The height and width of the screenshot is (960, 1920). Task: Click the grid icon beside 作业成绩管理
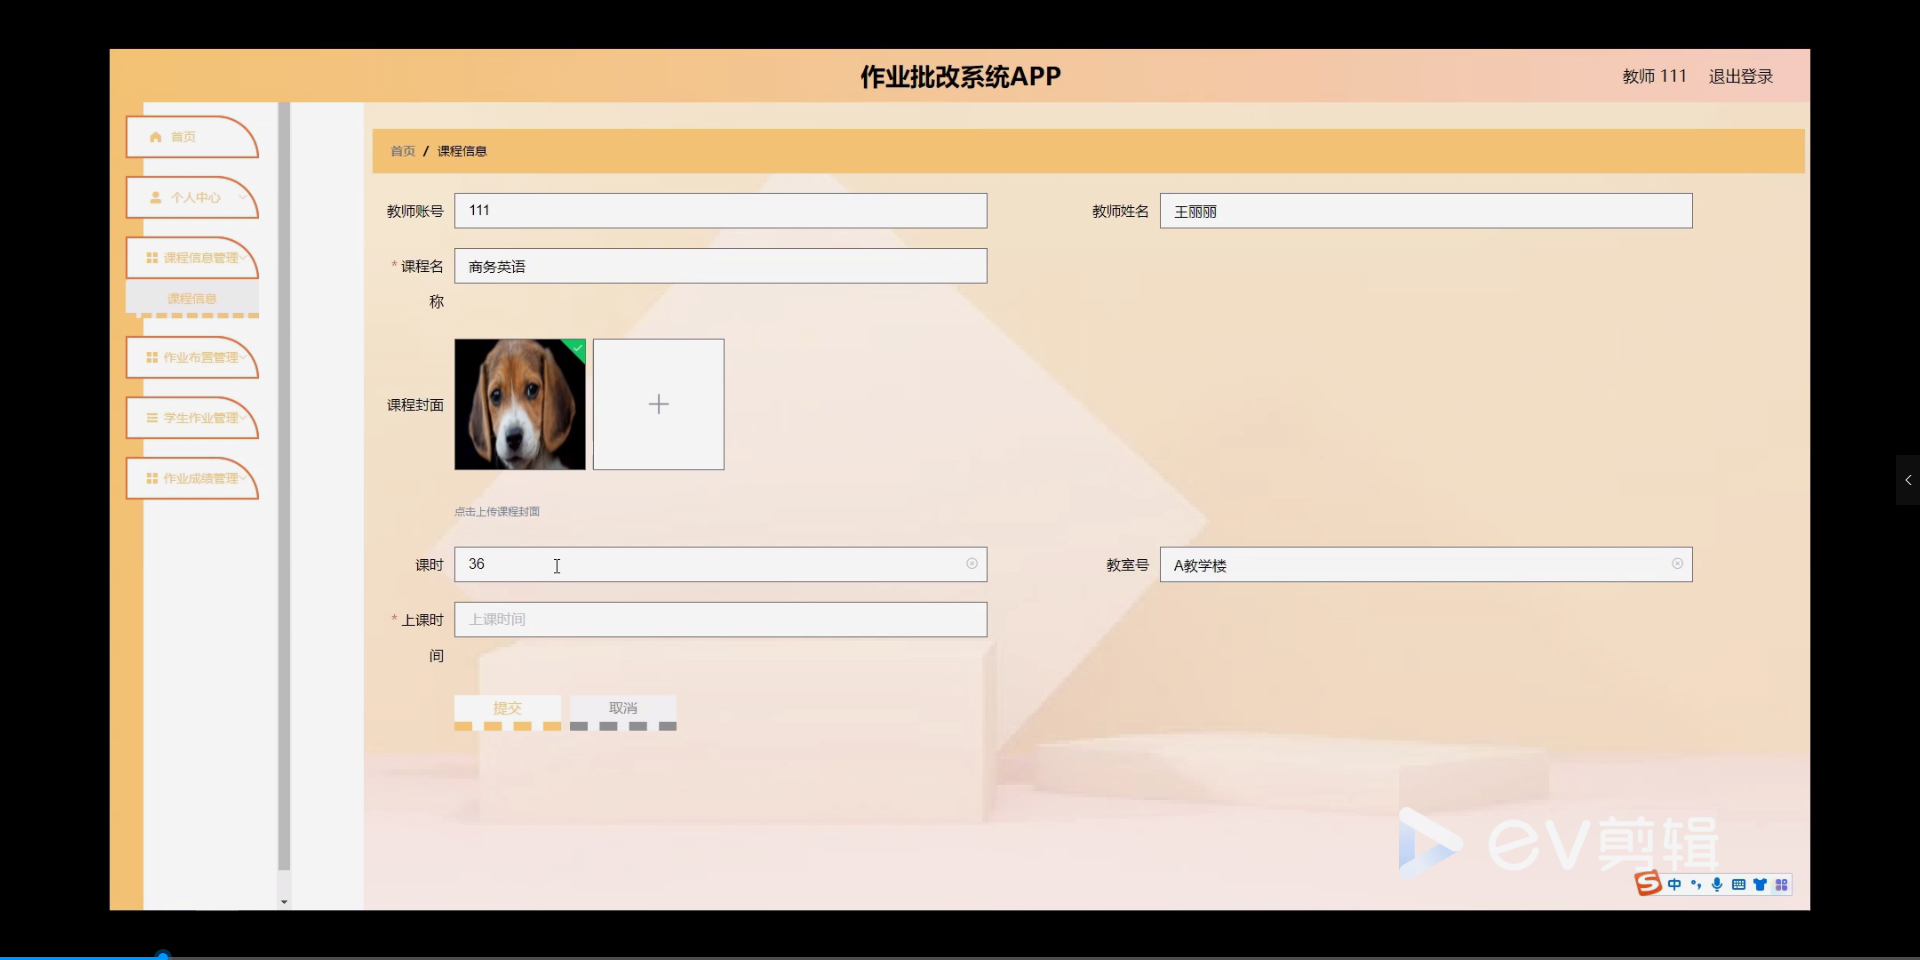[151, 478]
